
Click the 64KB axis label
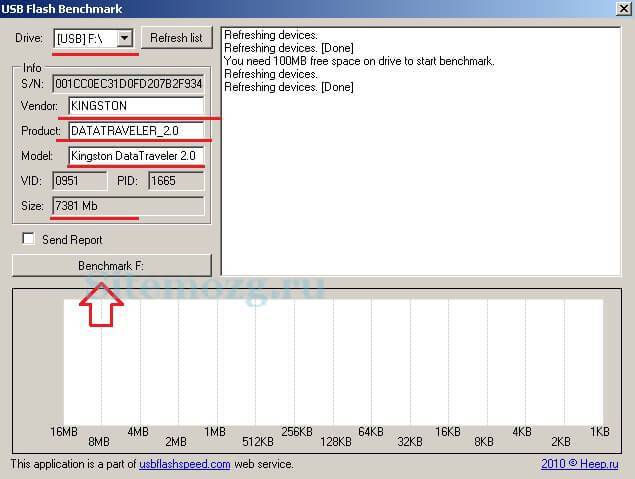coord(371,432)
